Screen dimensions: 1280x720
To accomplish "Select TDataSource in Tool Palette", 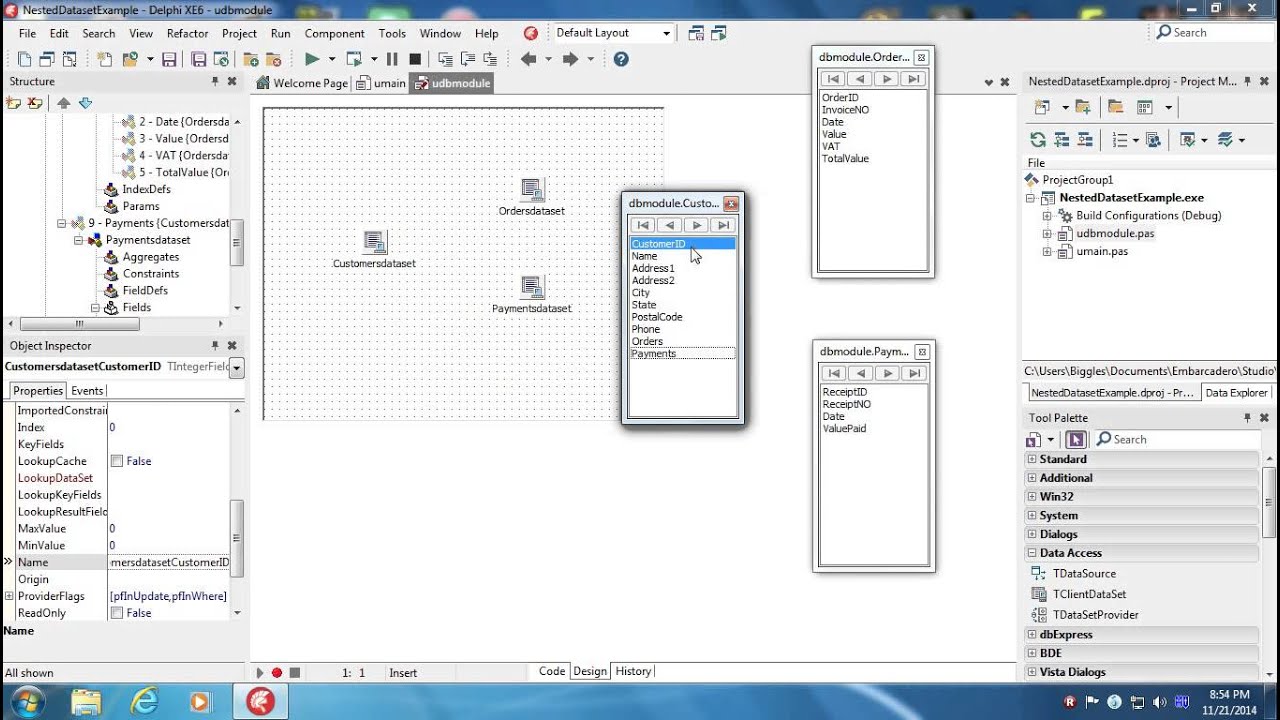I will click(x=1084, y=574).
